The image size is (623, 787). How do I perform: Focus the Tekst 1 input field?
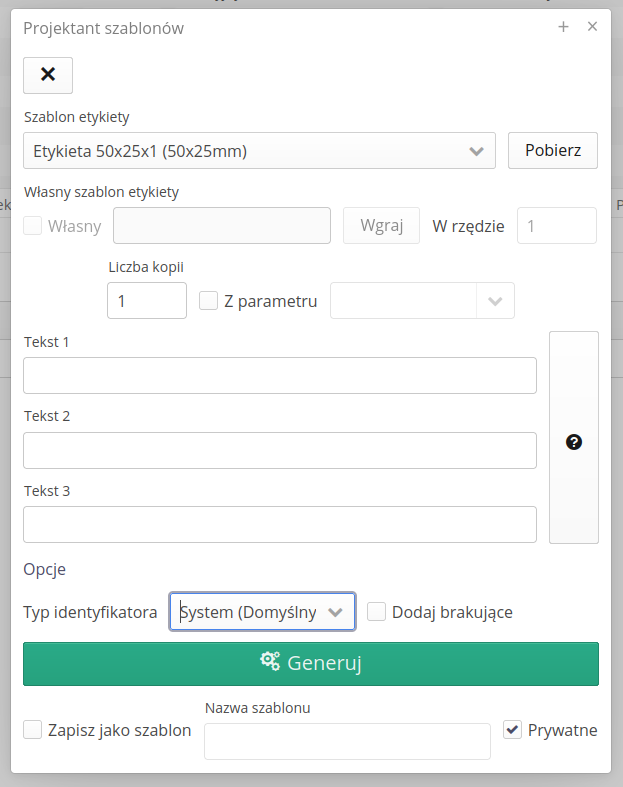tap(280, 376)
